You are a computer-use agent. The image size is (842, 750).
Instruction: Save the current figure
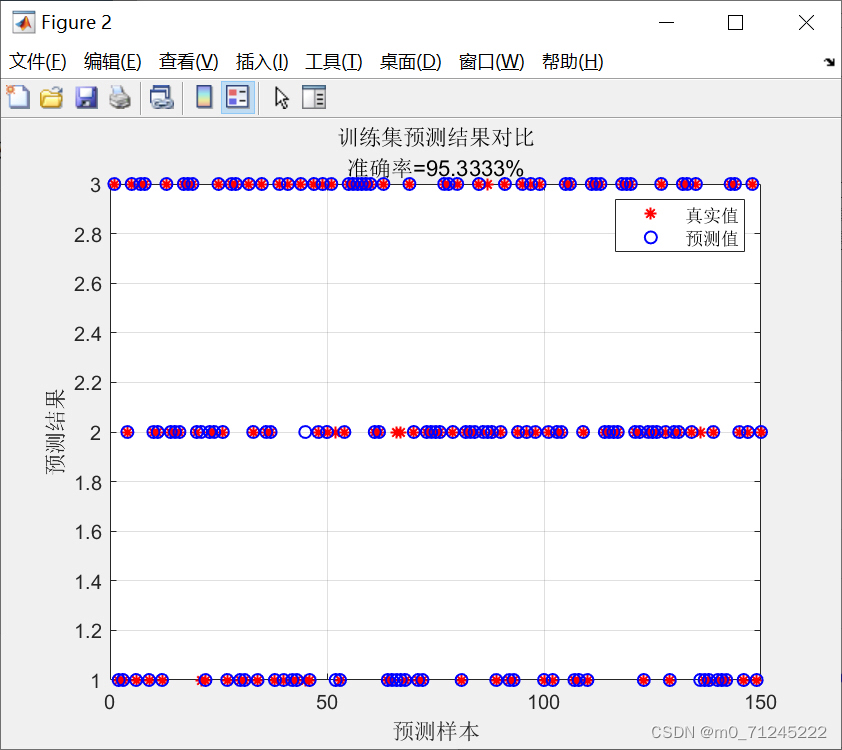pos(86,97)
